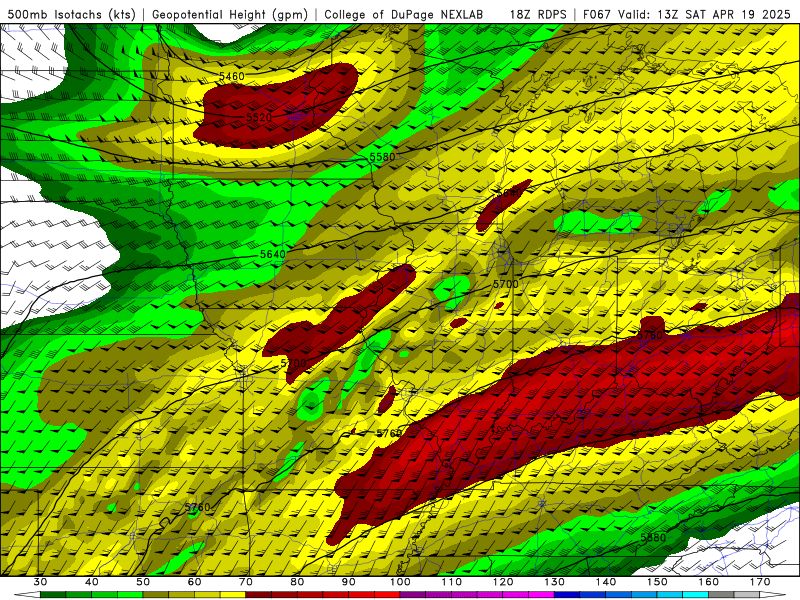Pick the dark red swatch right of 70
Image resolution: width=800 pixels, height=600 pixels.
click(259, 595)
